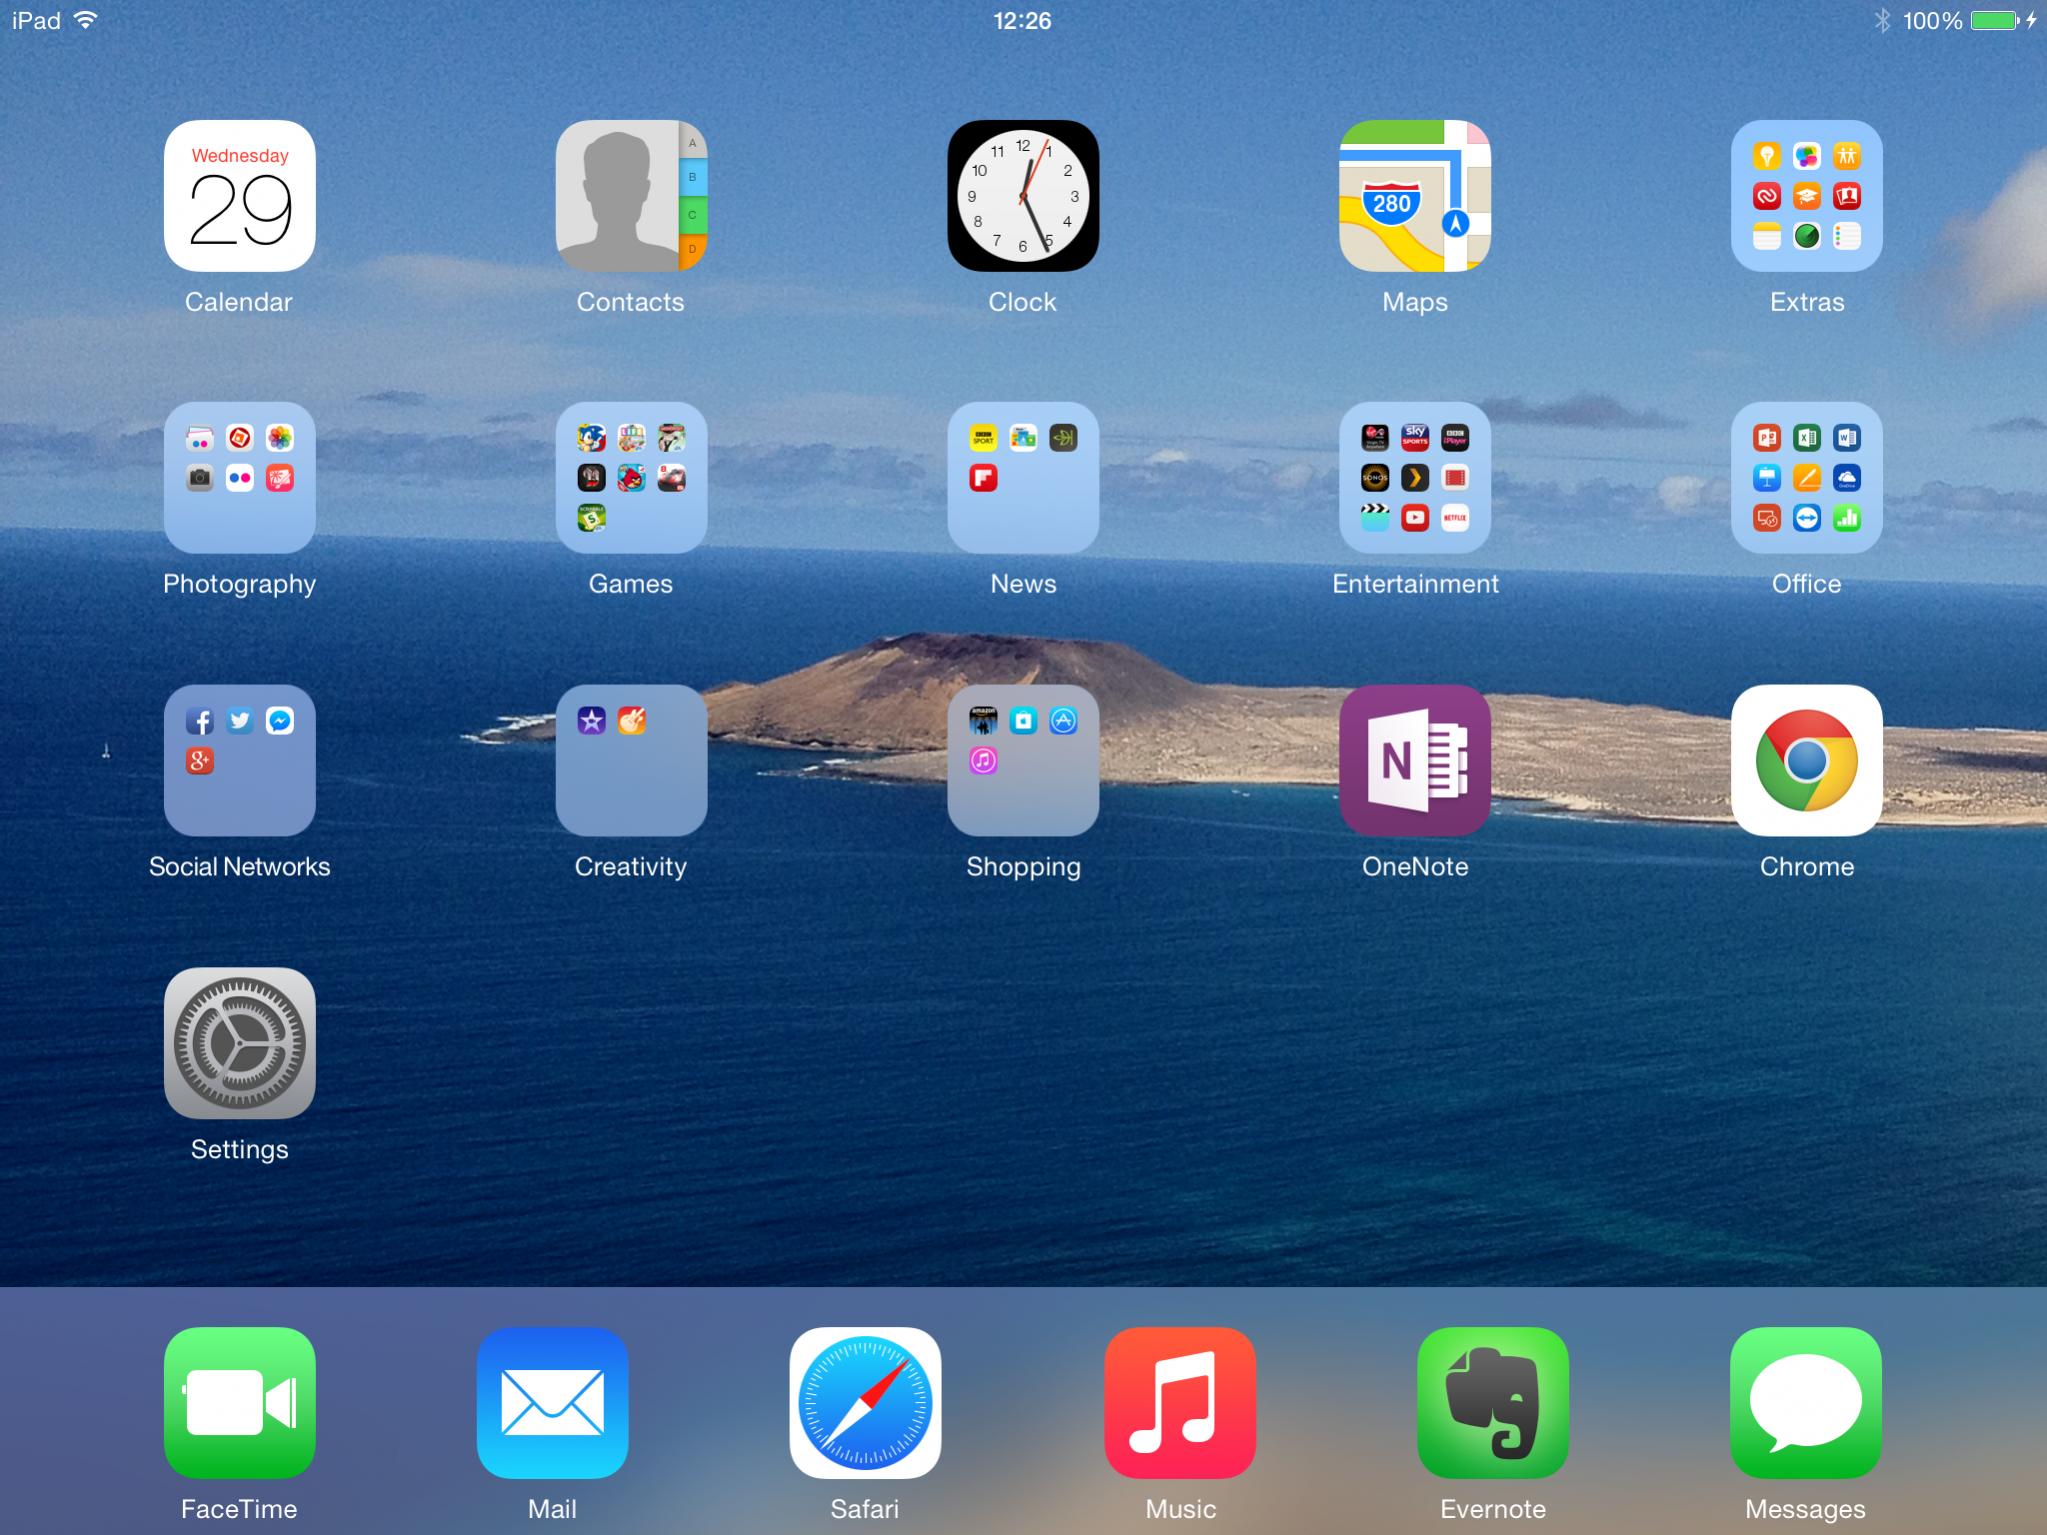Open the Shopping folder
Image resolution: width=2047 pixels, height=1535 pixels.
pyautogui.click(x=1023, y=760)
